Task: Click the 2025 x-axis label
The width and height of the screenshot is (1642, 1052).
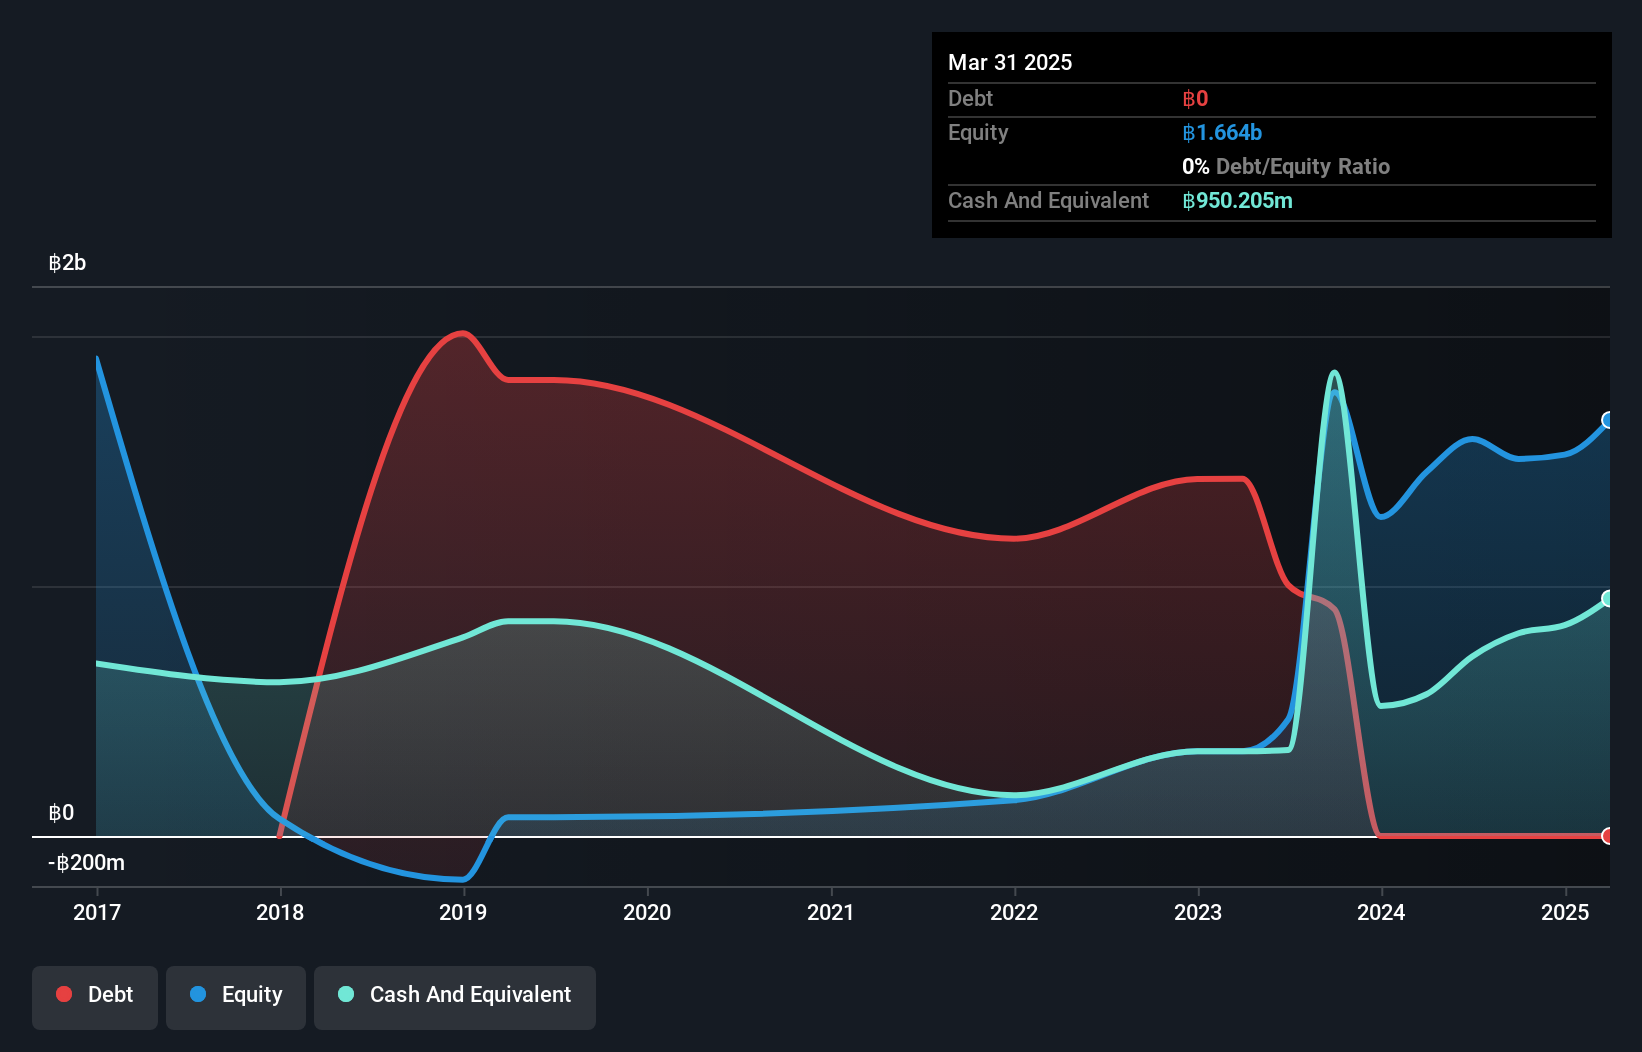Action: point(1565,912)
